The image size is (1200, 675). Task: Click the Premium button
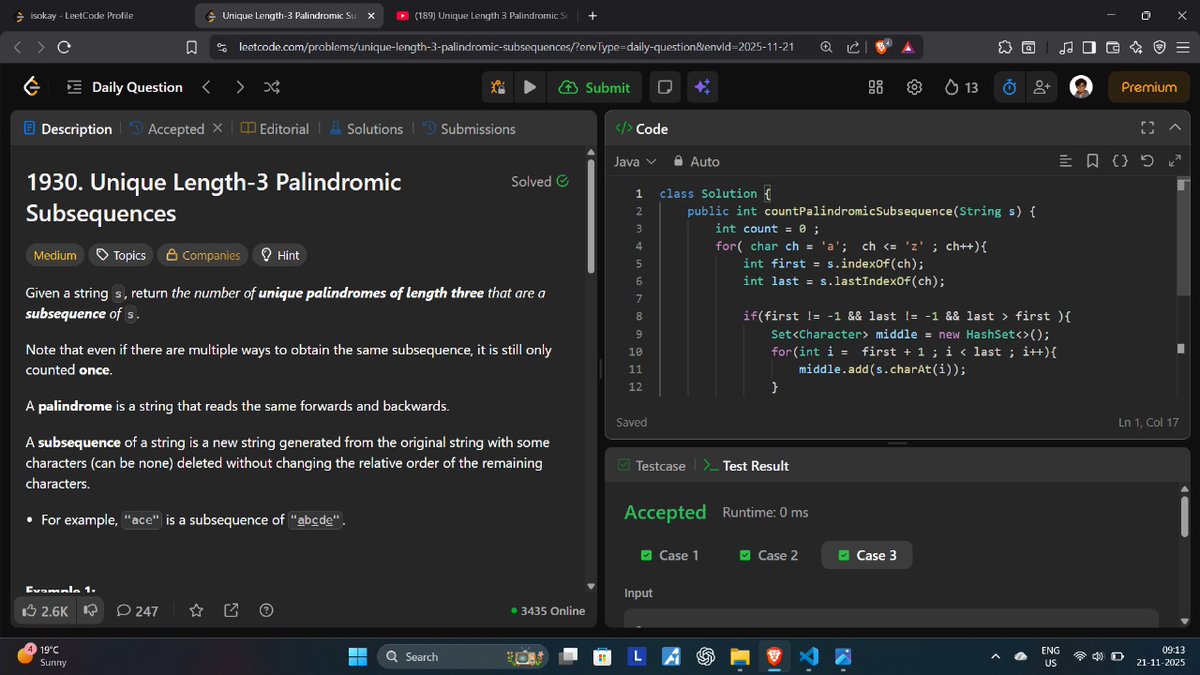1149,87
